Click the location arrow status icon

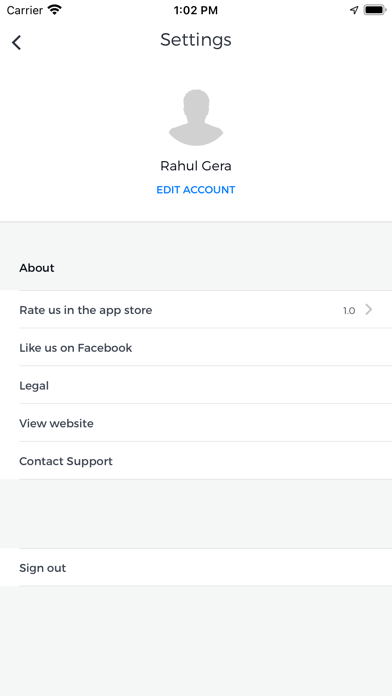point(354,10)
